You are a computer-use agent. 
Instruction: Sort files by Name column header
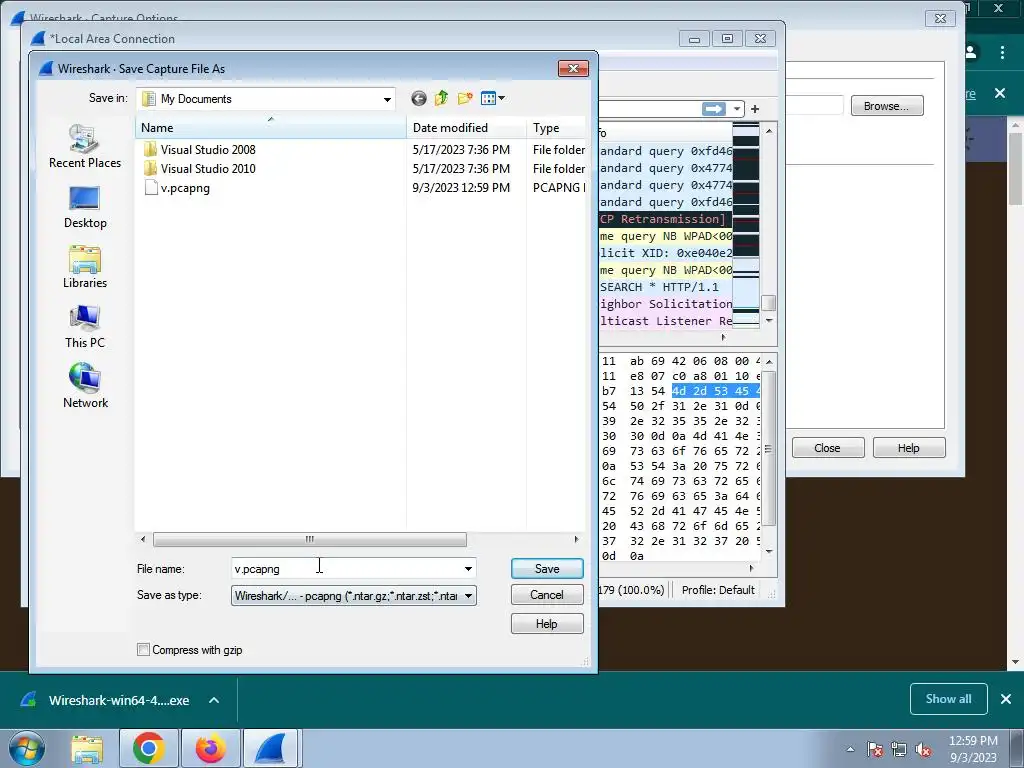click(x=270, y=127)
